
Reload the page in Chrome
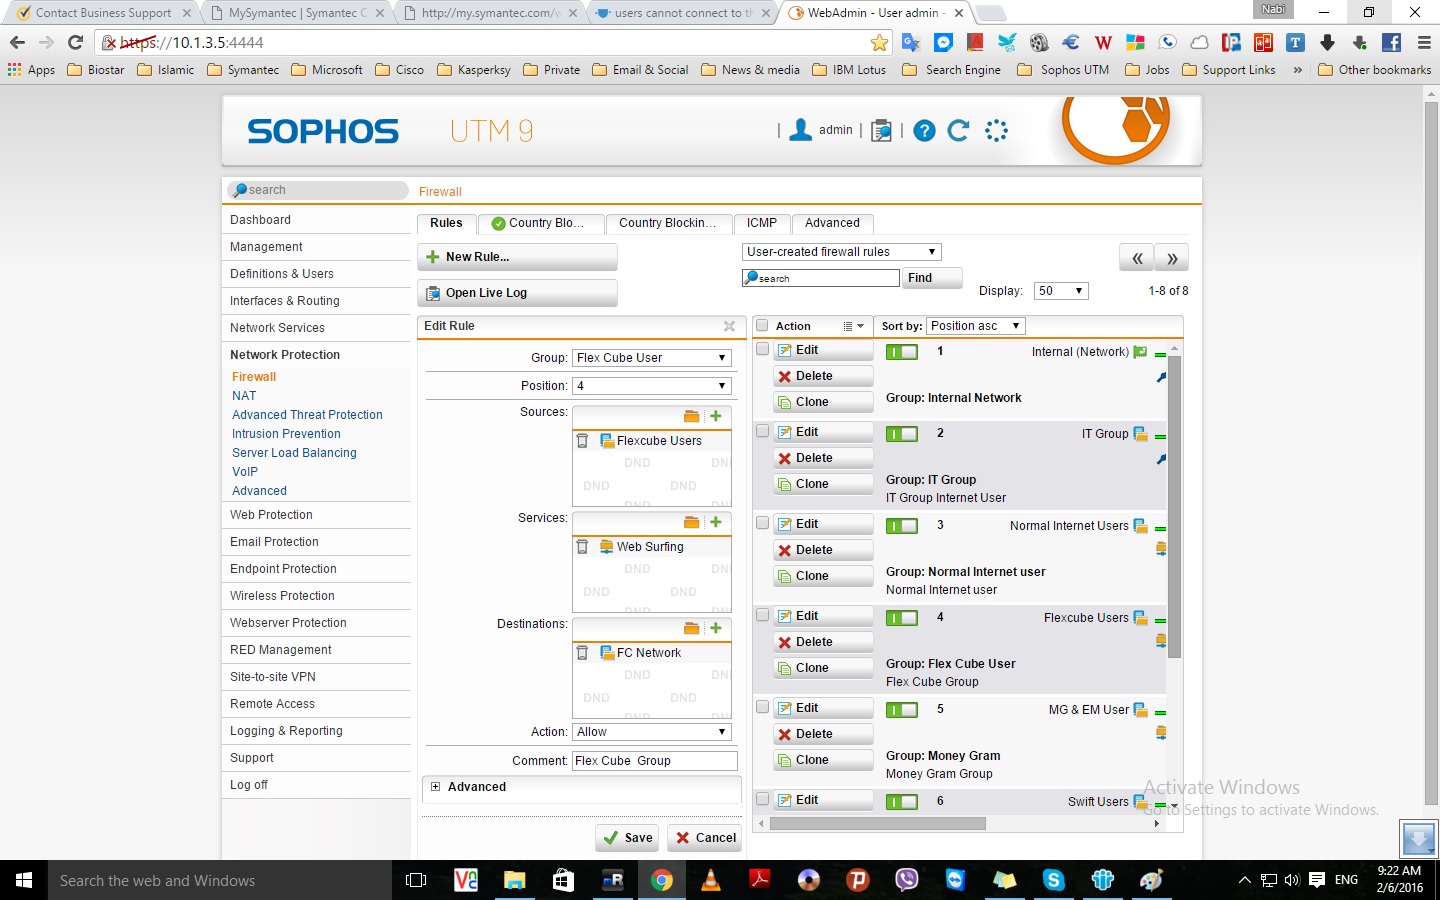[75, 42]
